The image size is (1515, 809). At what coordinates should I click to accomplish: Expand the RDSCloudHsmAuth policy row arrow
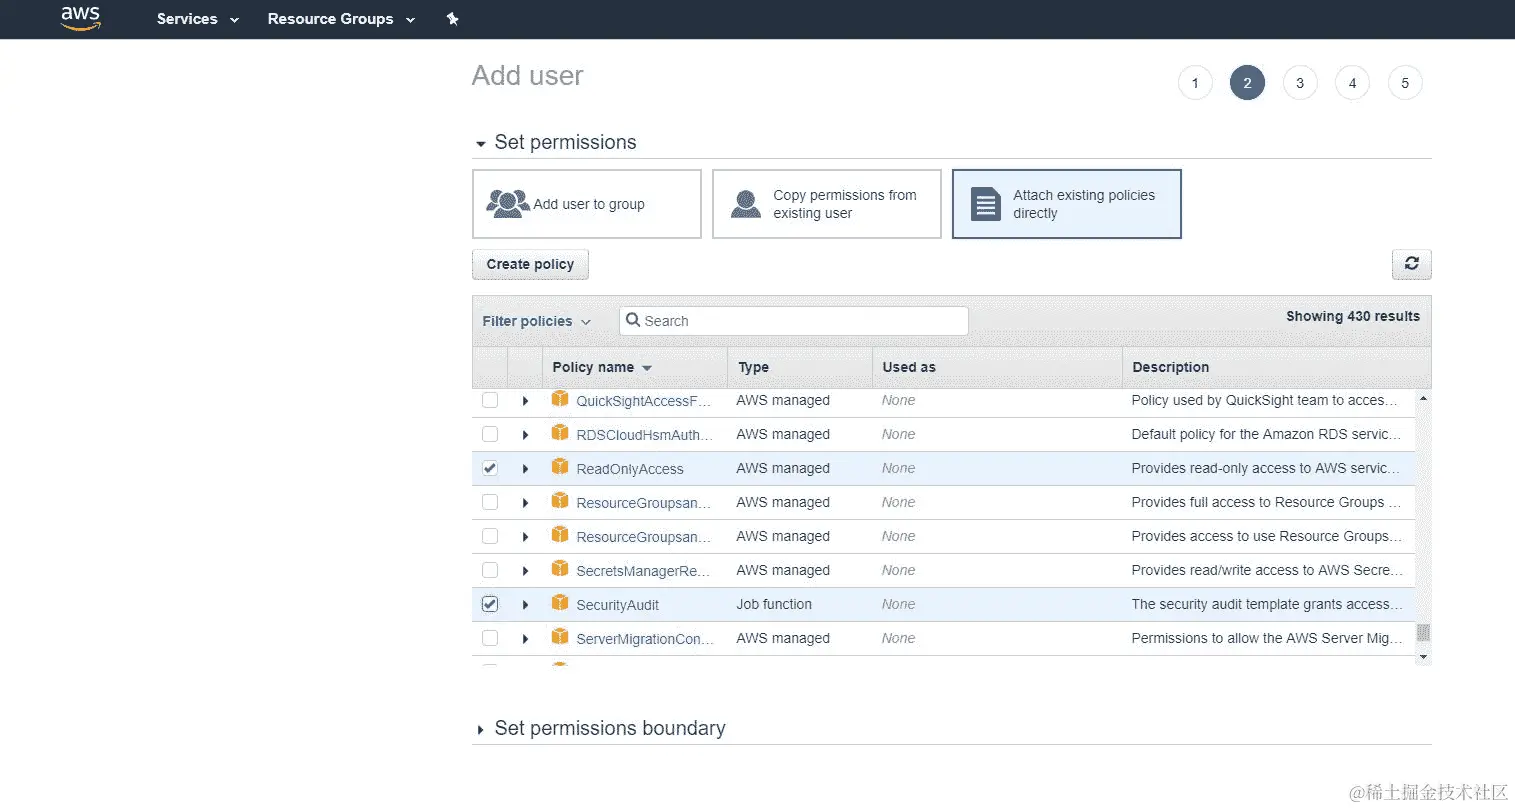pyautogui.click(x=525, y=435)
